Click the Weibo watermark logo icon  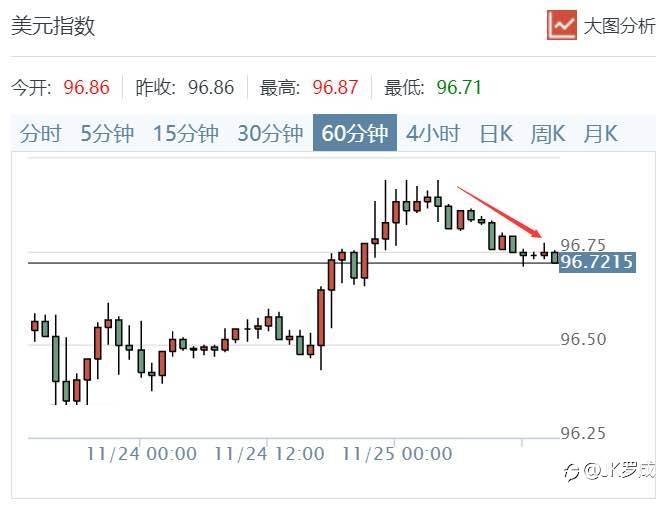[x=572, y=472]
